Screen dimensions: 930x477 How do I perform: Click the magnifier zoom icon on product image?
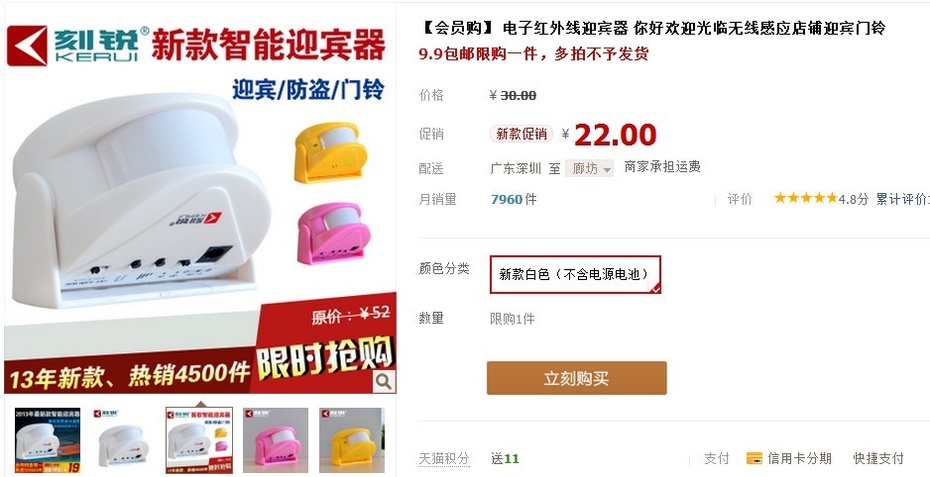(x=384, y=381)
